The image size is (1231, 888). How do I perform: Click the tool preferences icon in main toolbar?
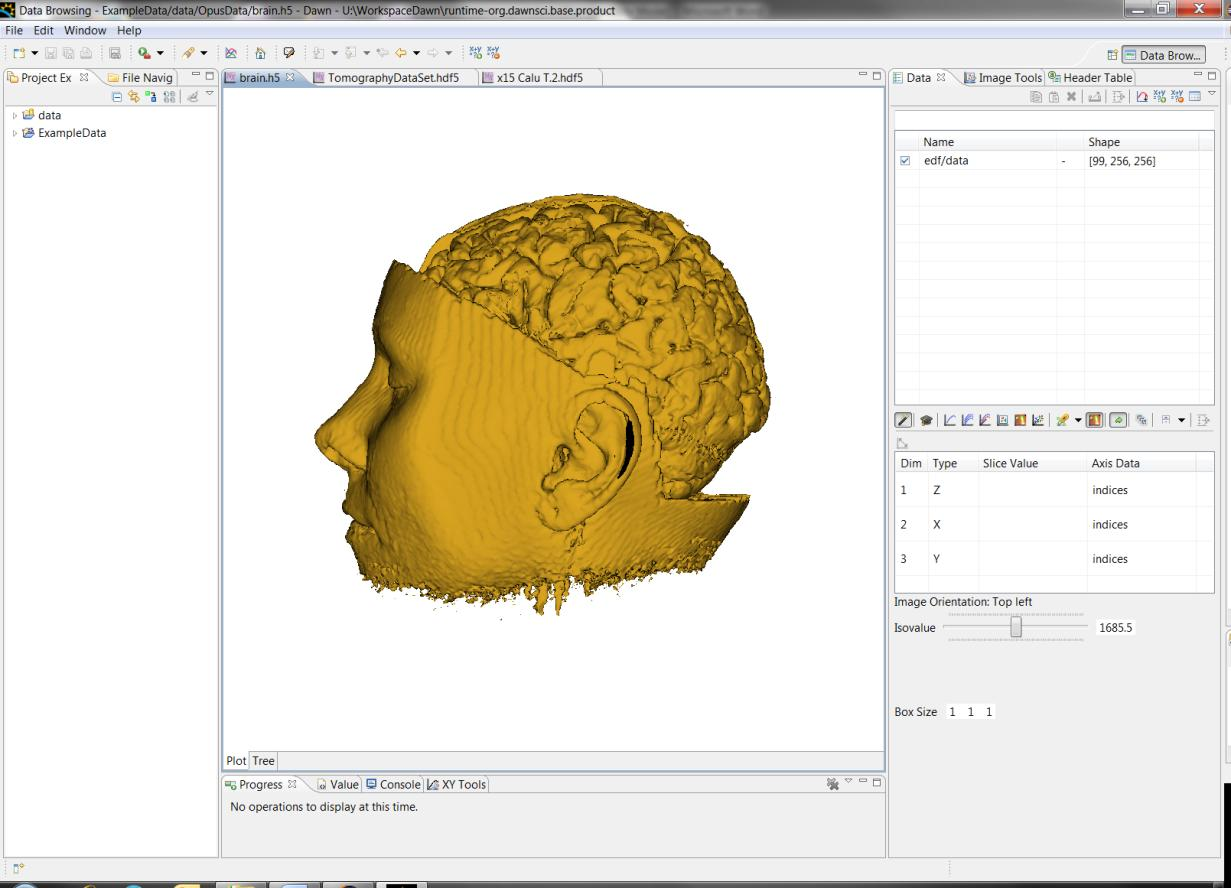(x=187, y=53)
